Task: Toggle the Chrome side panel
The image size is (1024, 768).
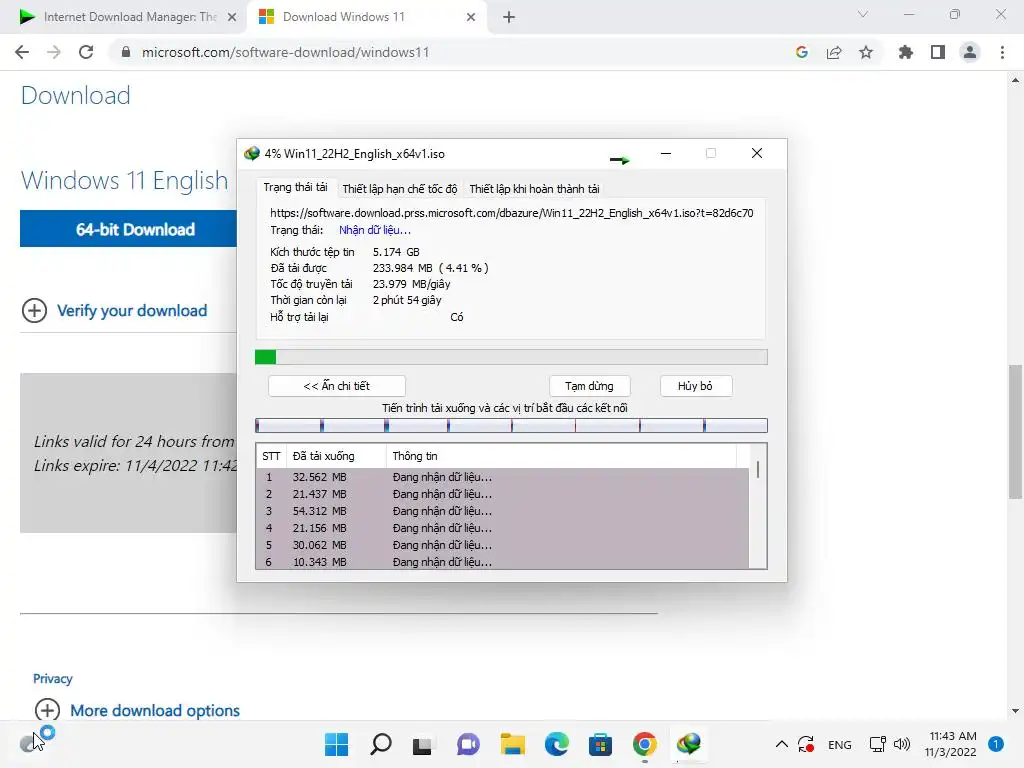Action: 938,52
